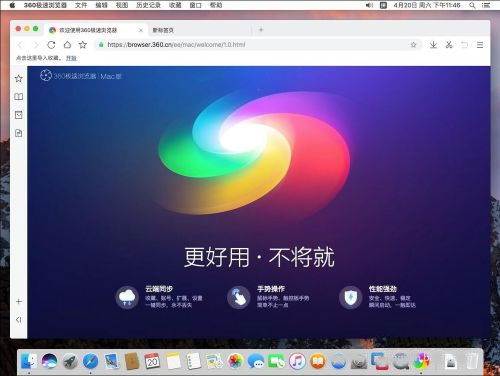Open the 文件 menu in menu bar
This screenshot has height=376, width=500.
pyautogui.click(x=81, y=5)
